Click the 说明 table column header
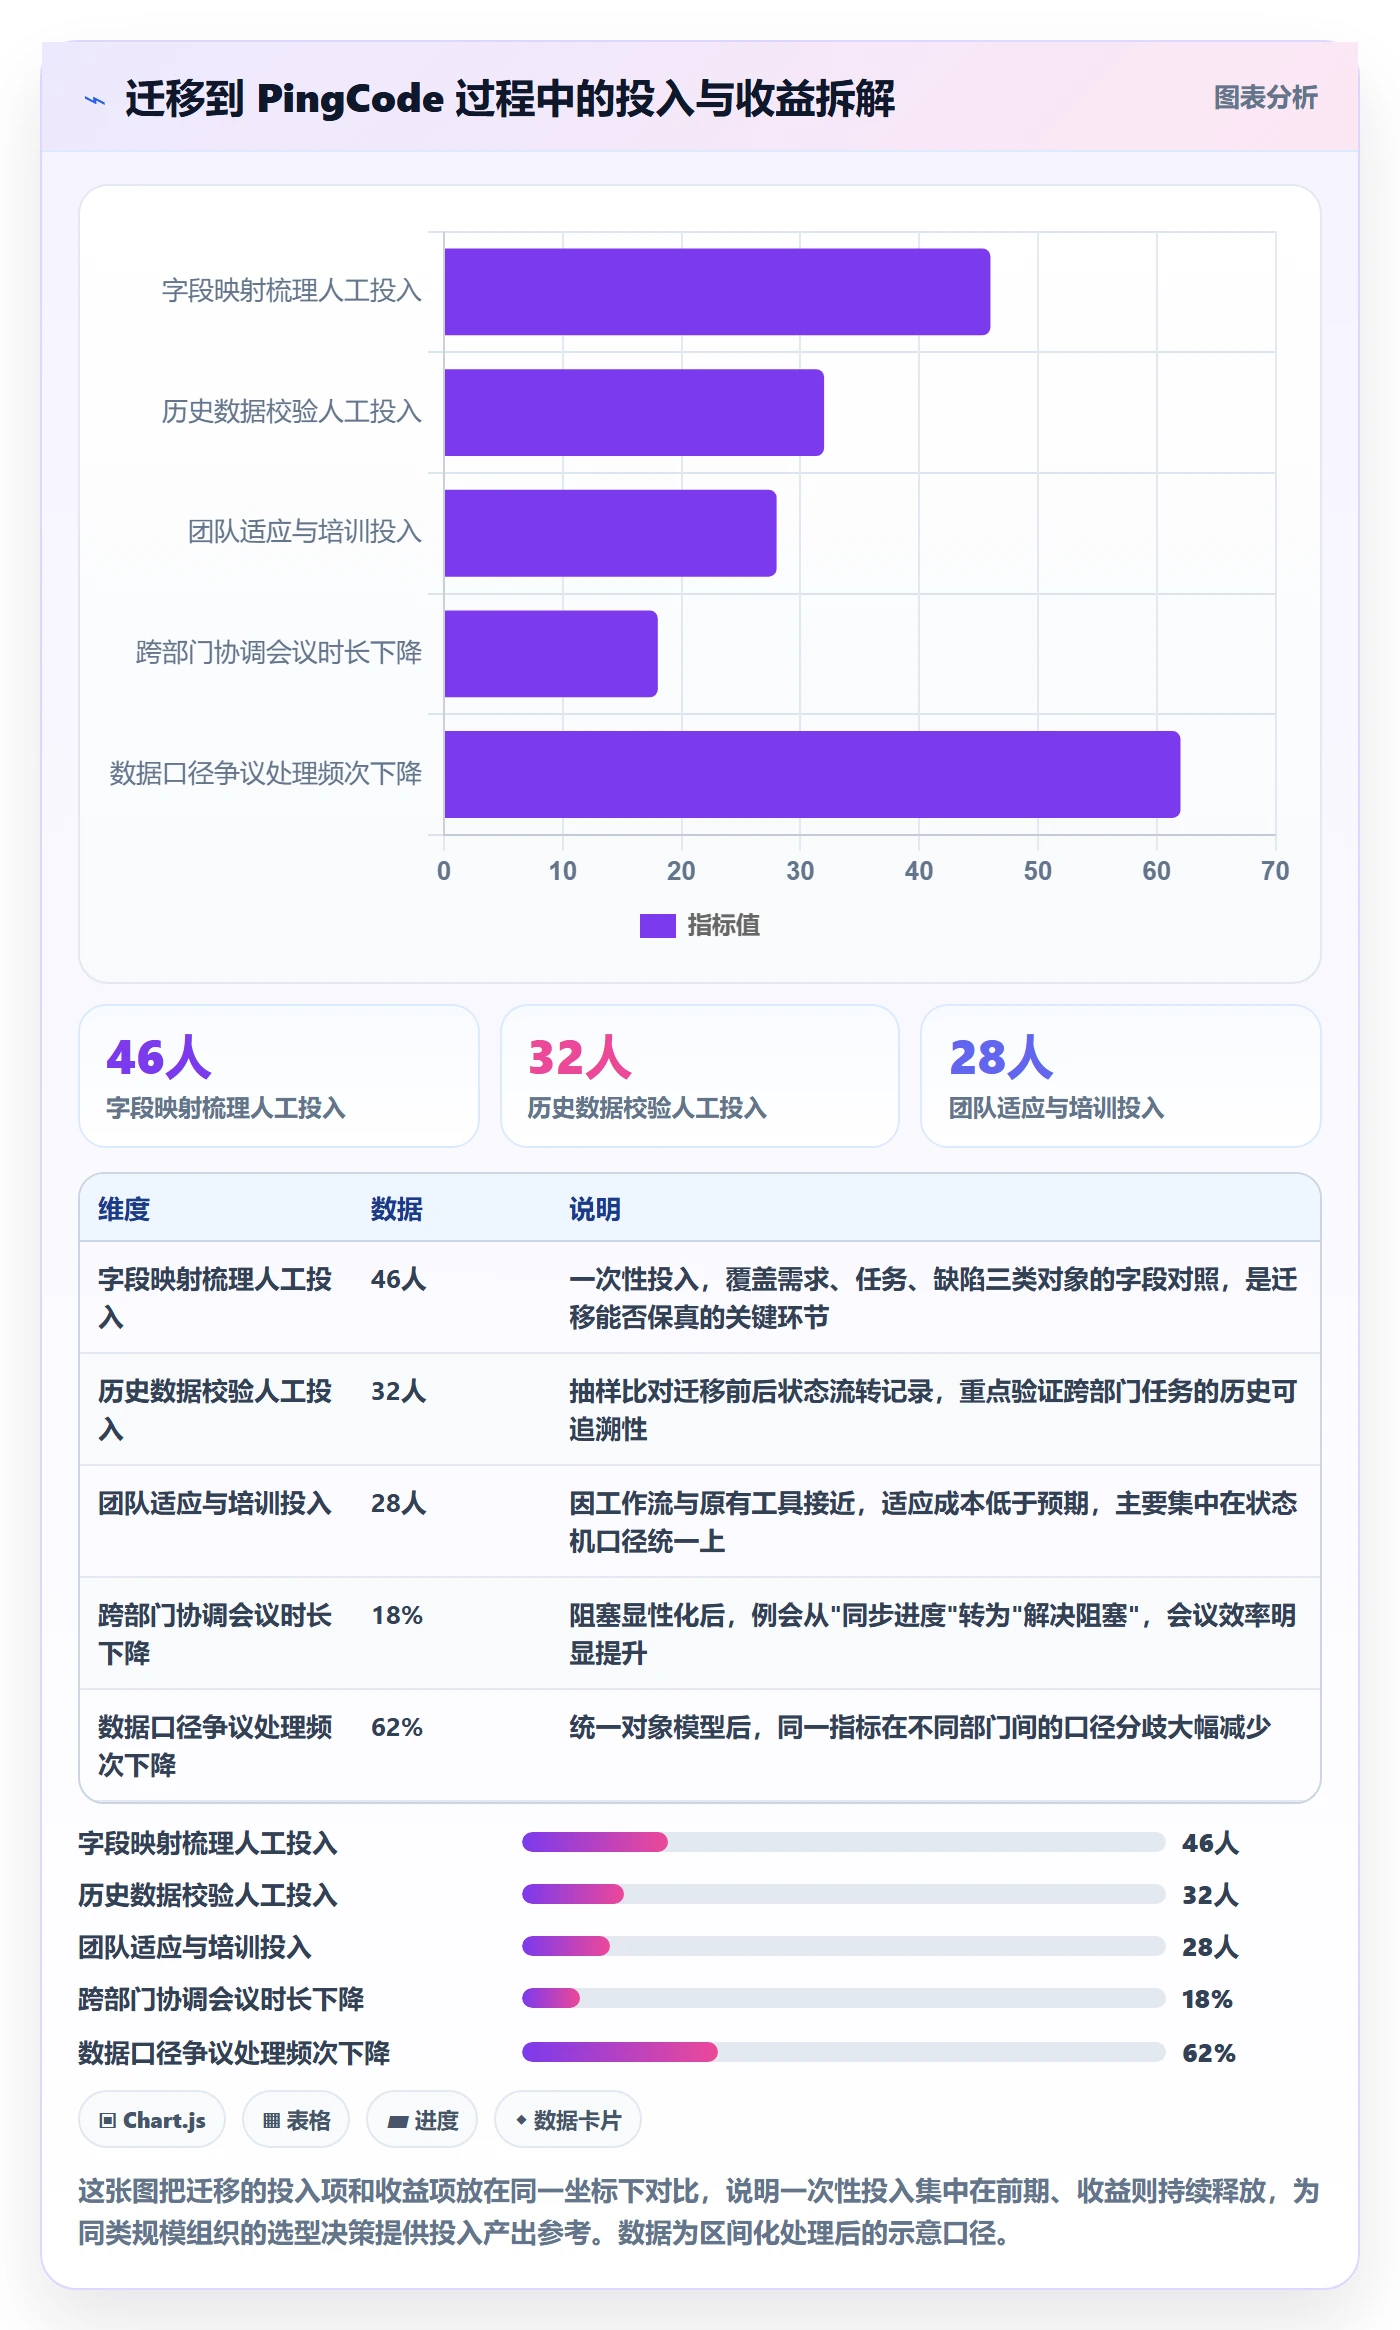Viewport: 1400px width, 2330px height. point(595,1209)
